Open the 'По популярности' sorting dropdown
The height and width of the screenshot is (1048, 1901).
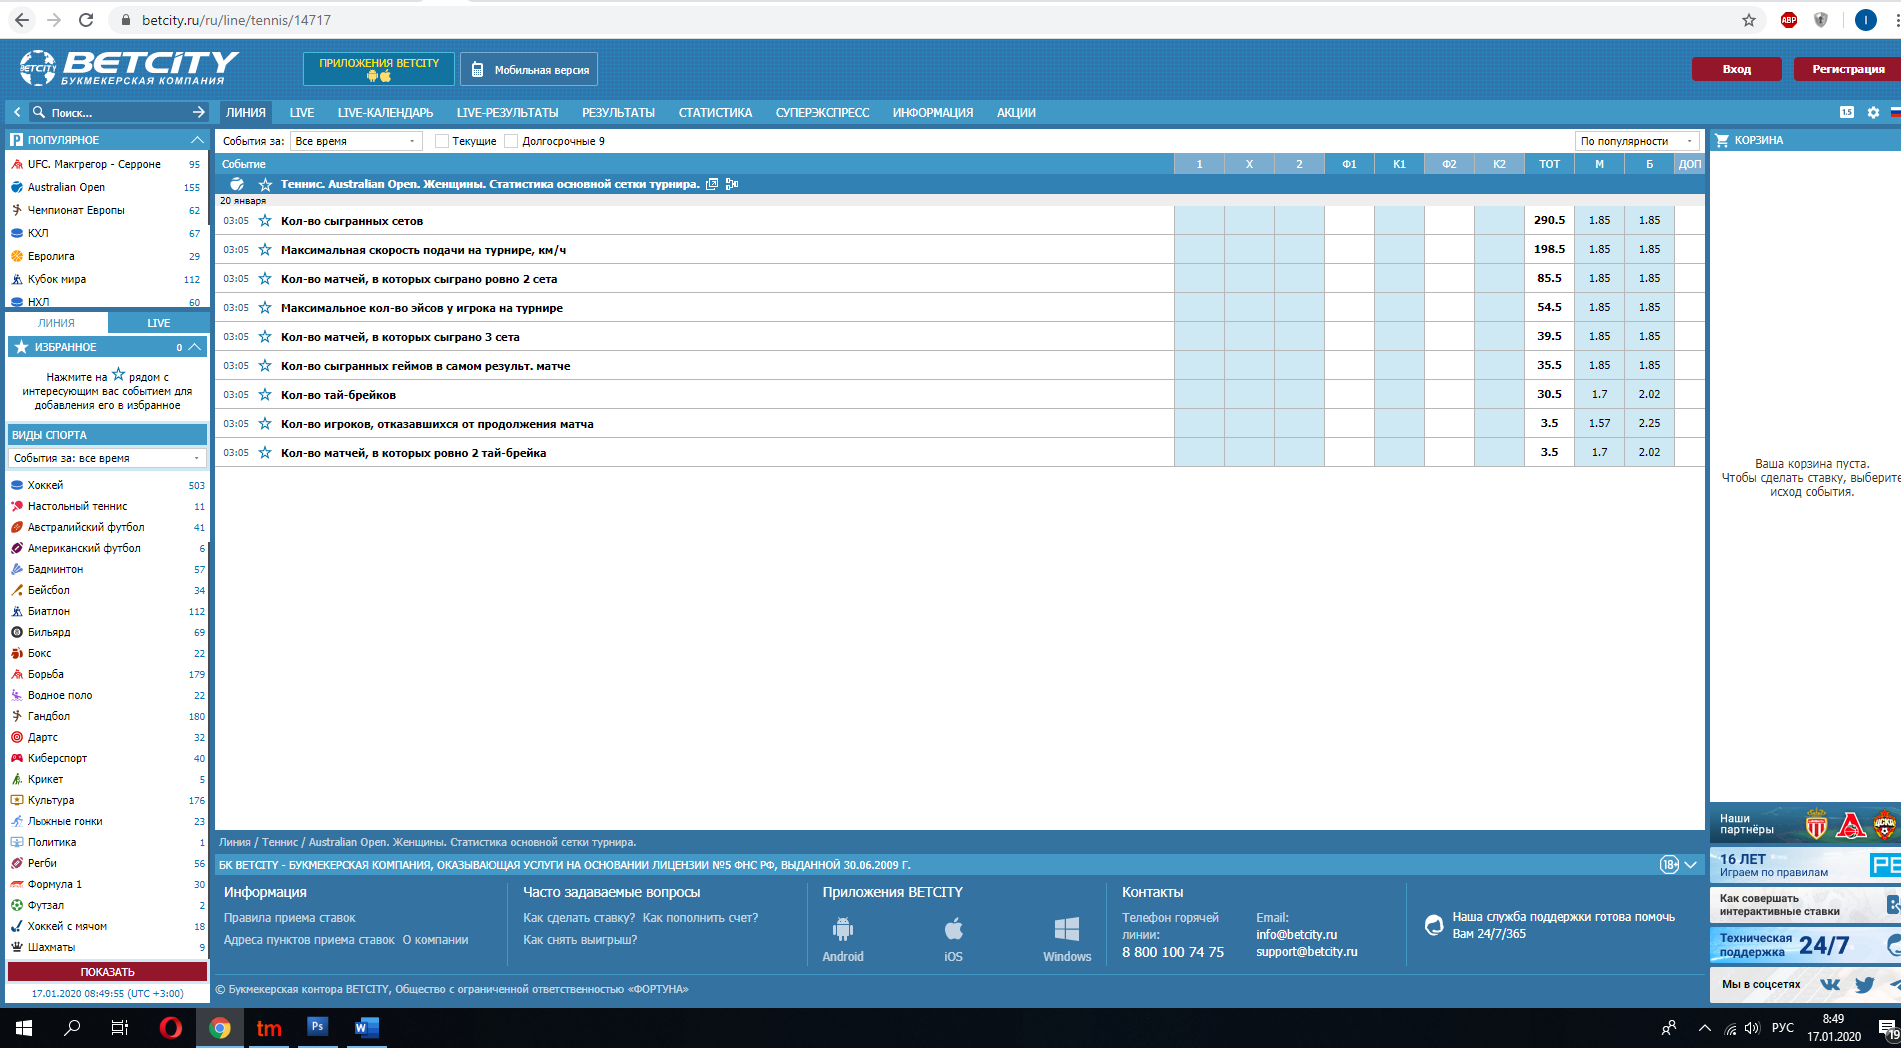click(x=1636, y=141)
